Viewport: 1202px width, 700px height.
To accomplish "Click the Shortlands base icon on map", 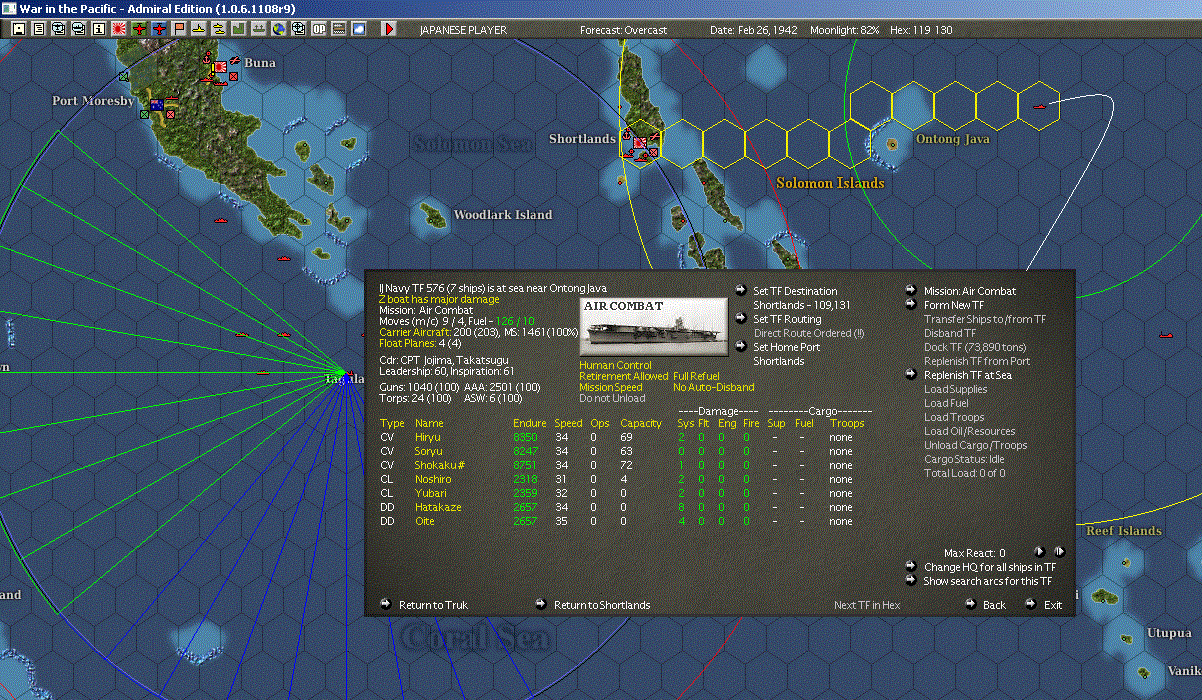I will [x=639, y=145].
